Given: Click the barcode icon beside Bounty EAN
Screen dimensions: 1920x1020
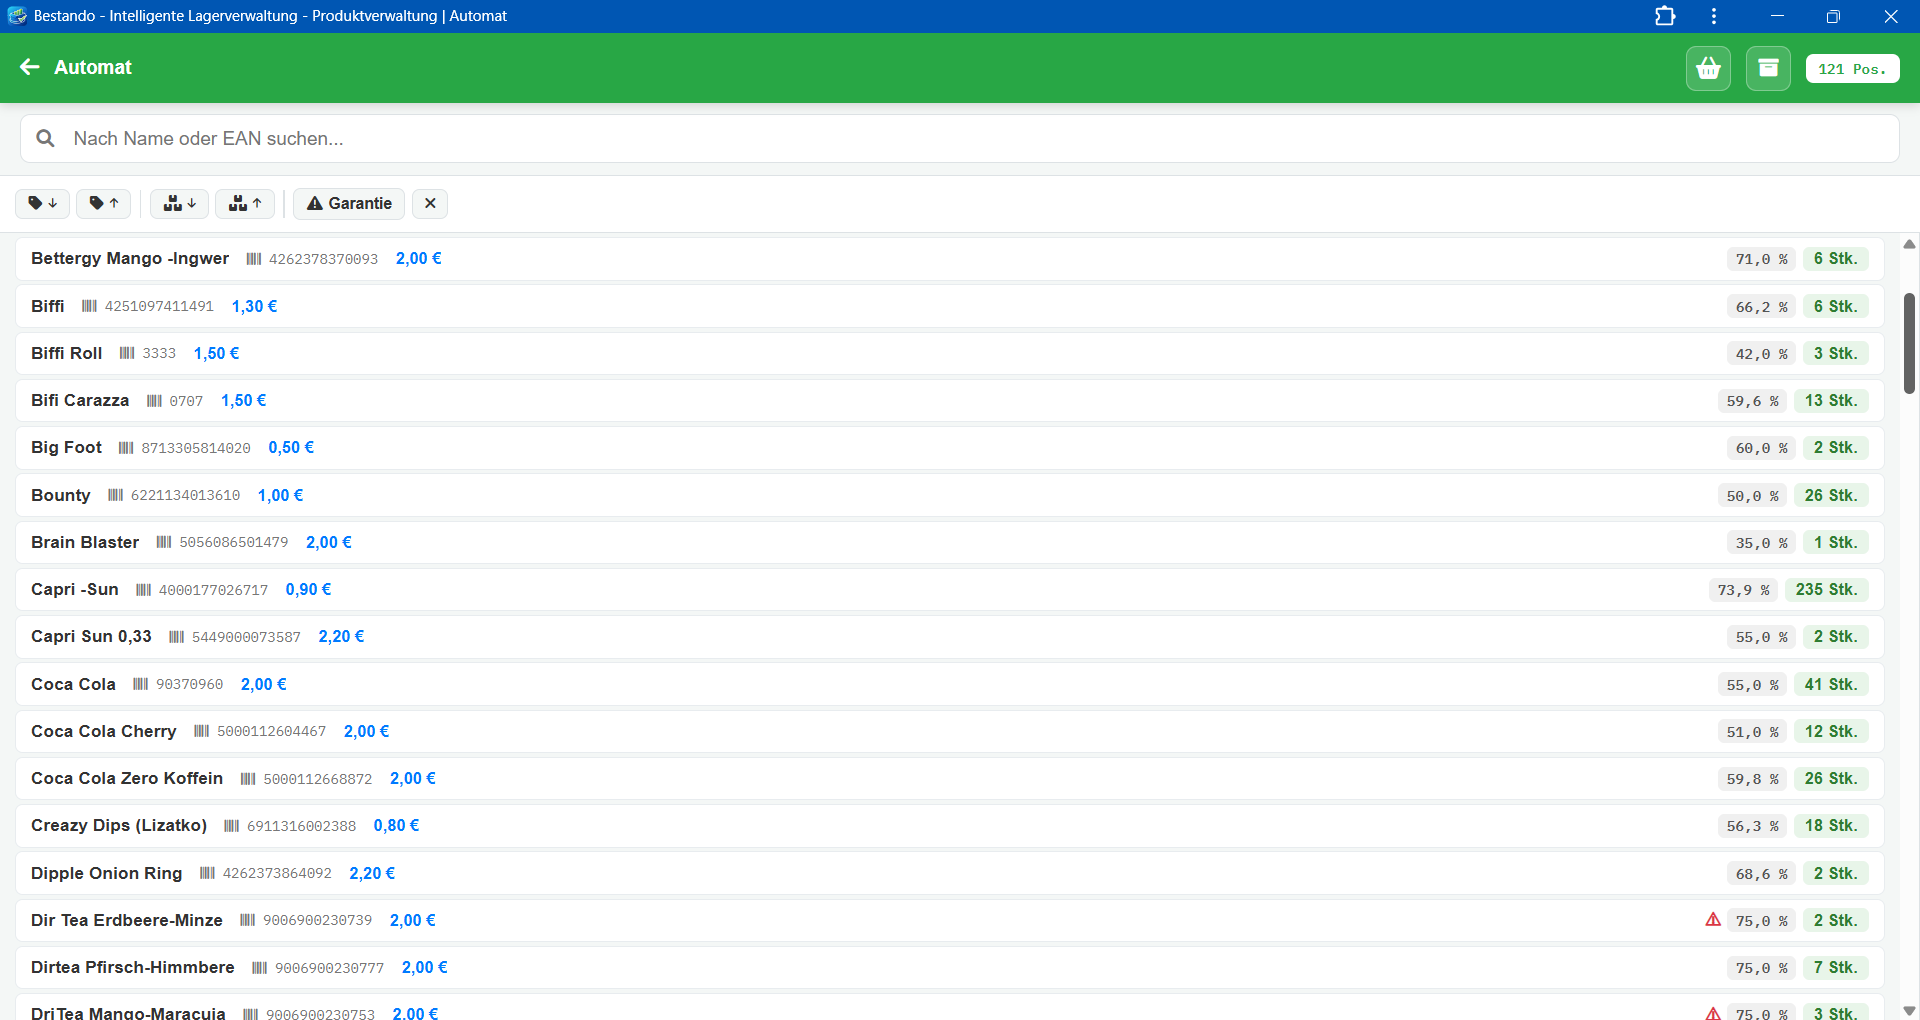Looking at the screenshot, I should click(116, 495).
